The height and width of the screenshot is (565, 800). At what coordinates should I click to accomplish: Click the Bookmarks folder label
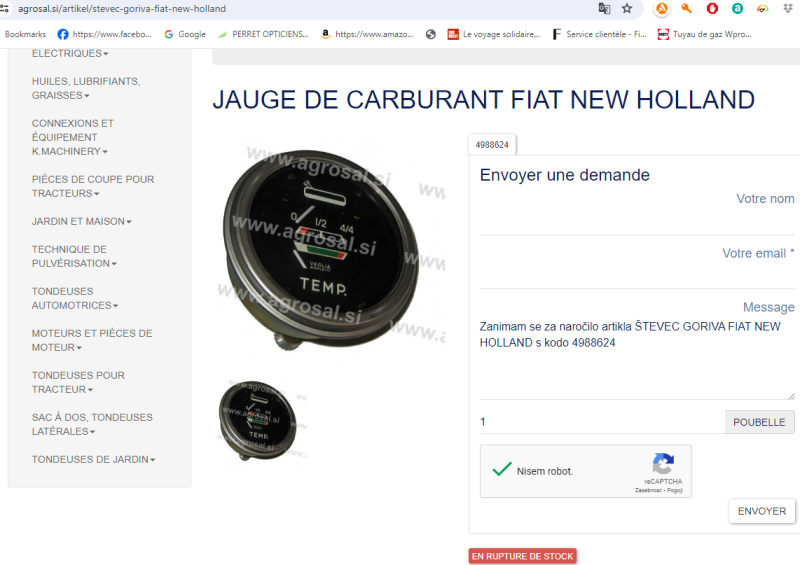25,34
